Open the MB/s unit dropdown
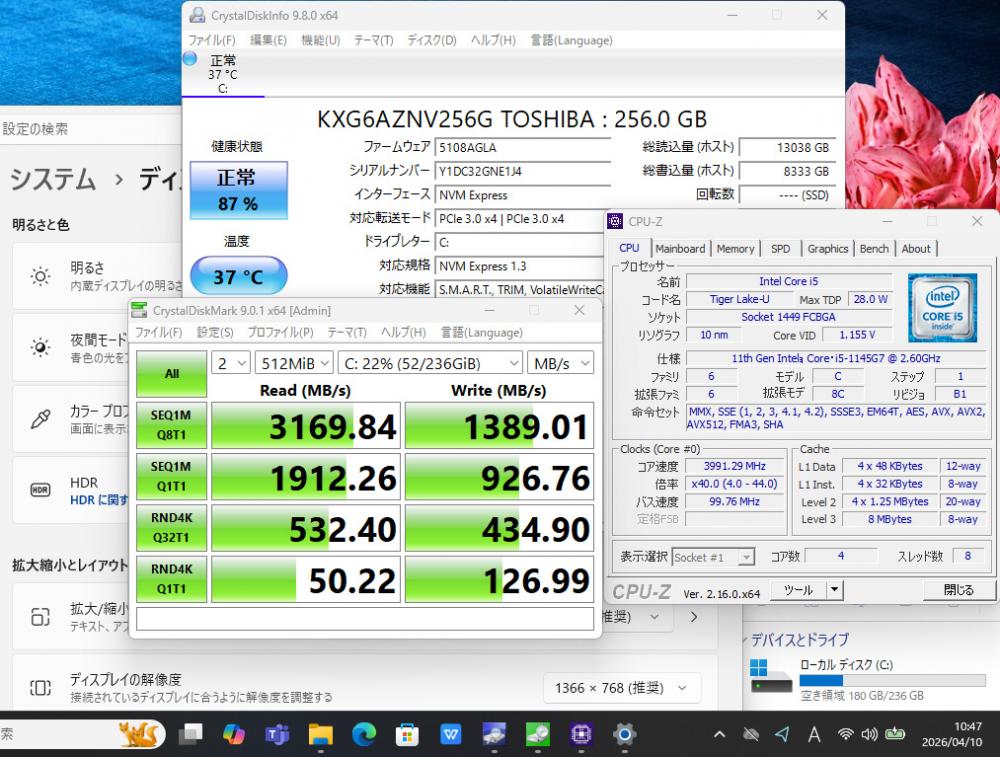Screen dimensions: 1000x757 coord(562,362)
